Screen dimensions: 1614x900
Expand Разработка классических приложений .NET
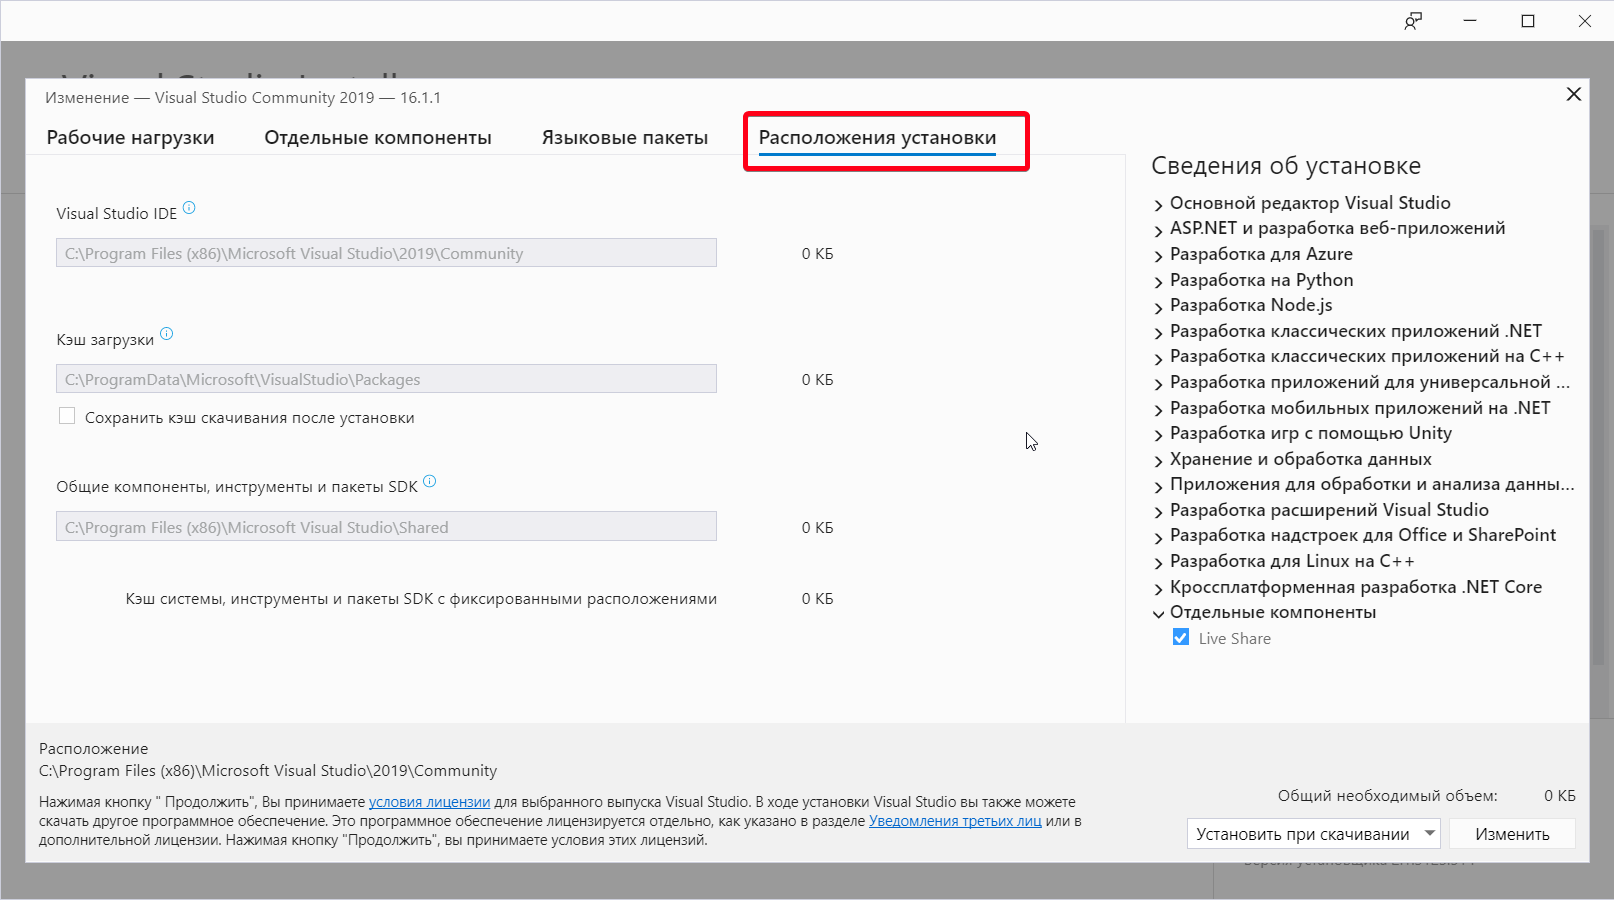click(x=1159, y=333)
